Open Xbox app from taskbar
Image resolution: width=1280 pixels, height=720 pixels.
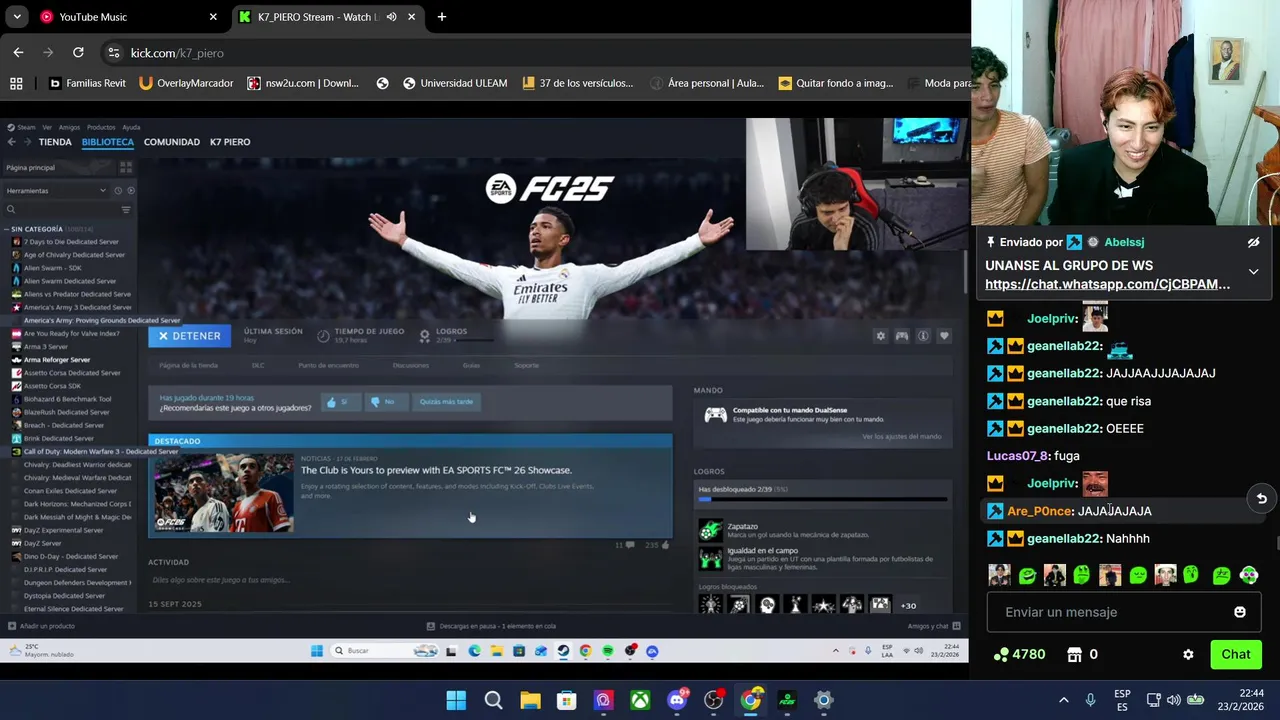click(x=640, y=700)
